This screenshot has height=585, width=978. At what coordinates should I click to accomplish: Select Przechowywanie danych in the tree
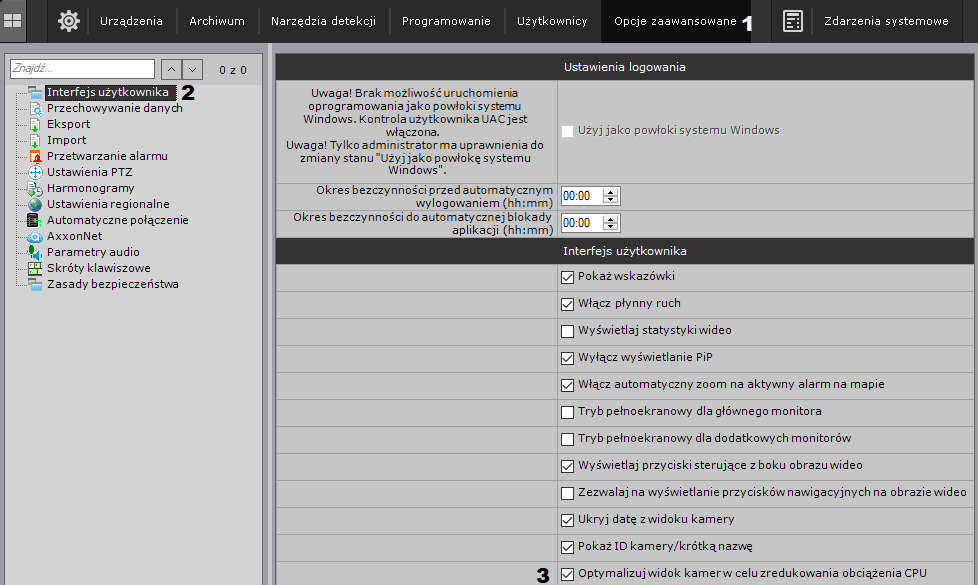[x=115, y=109]
